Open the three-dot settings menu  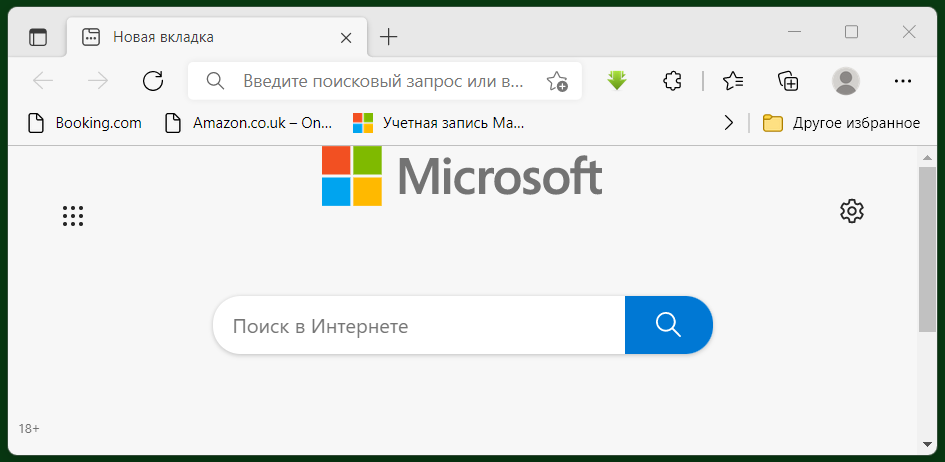[903, 81]
